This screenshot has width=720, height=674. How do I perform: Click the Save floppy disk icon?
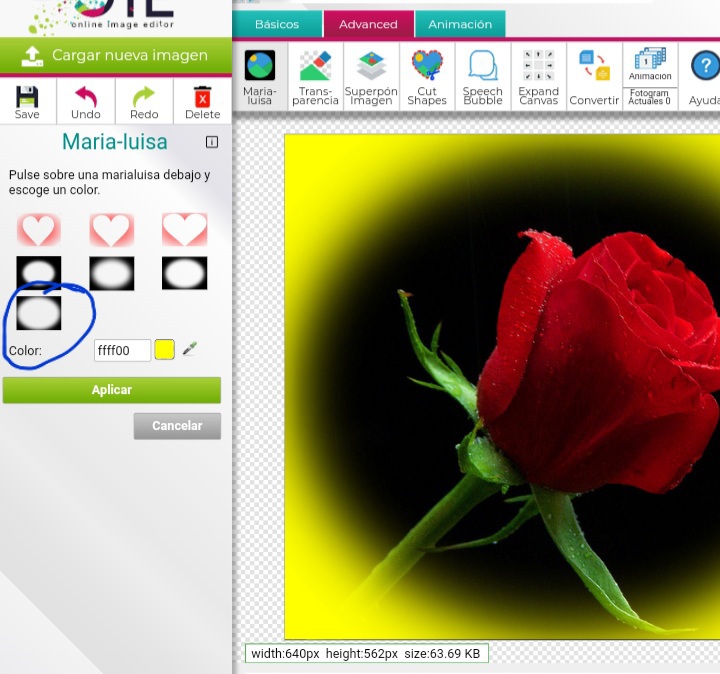pos(28,98)
